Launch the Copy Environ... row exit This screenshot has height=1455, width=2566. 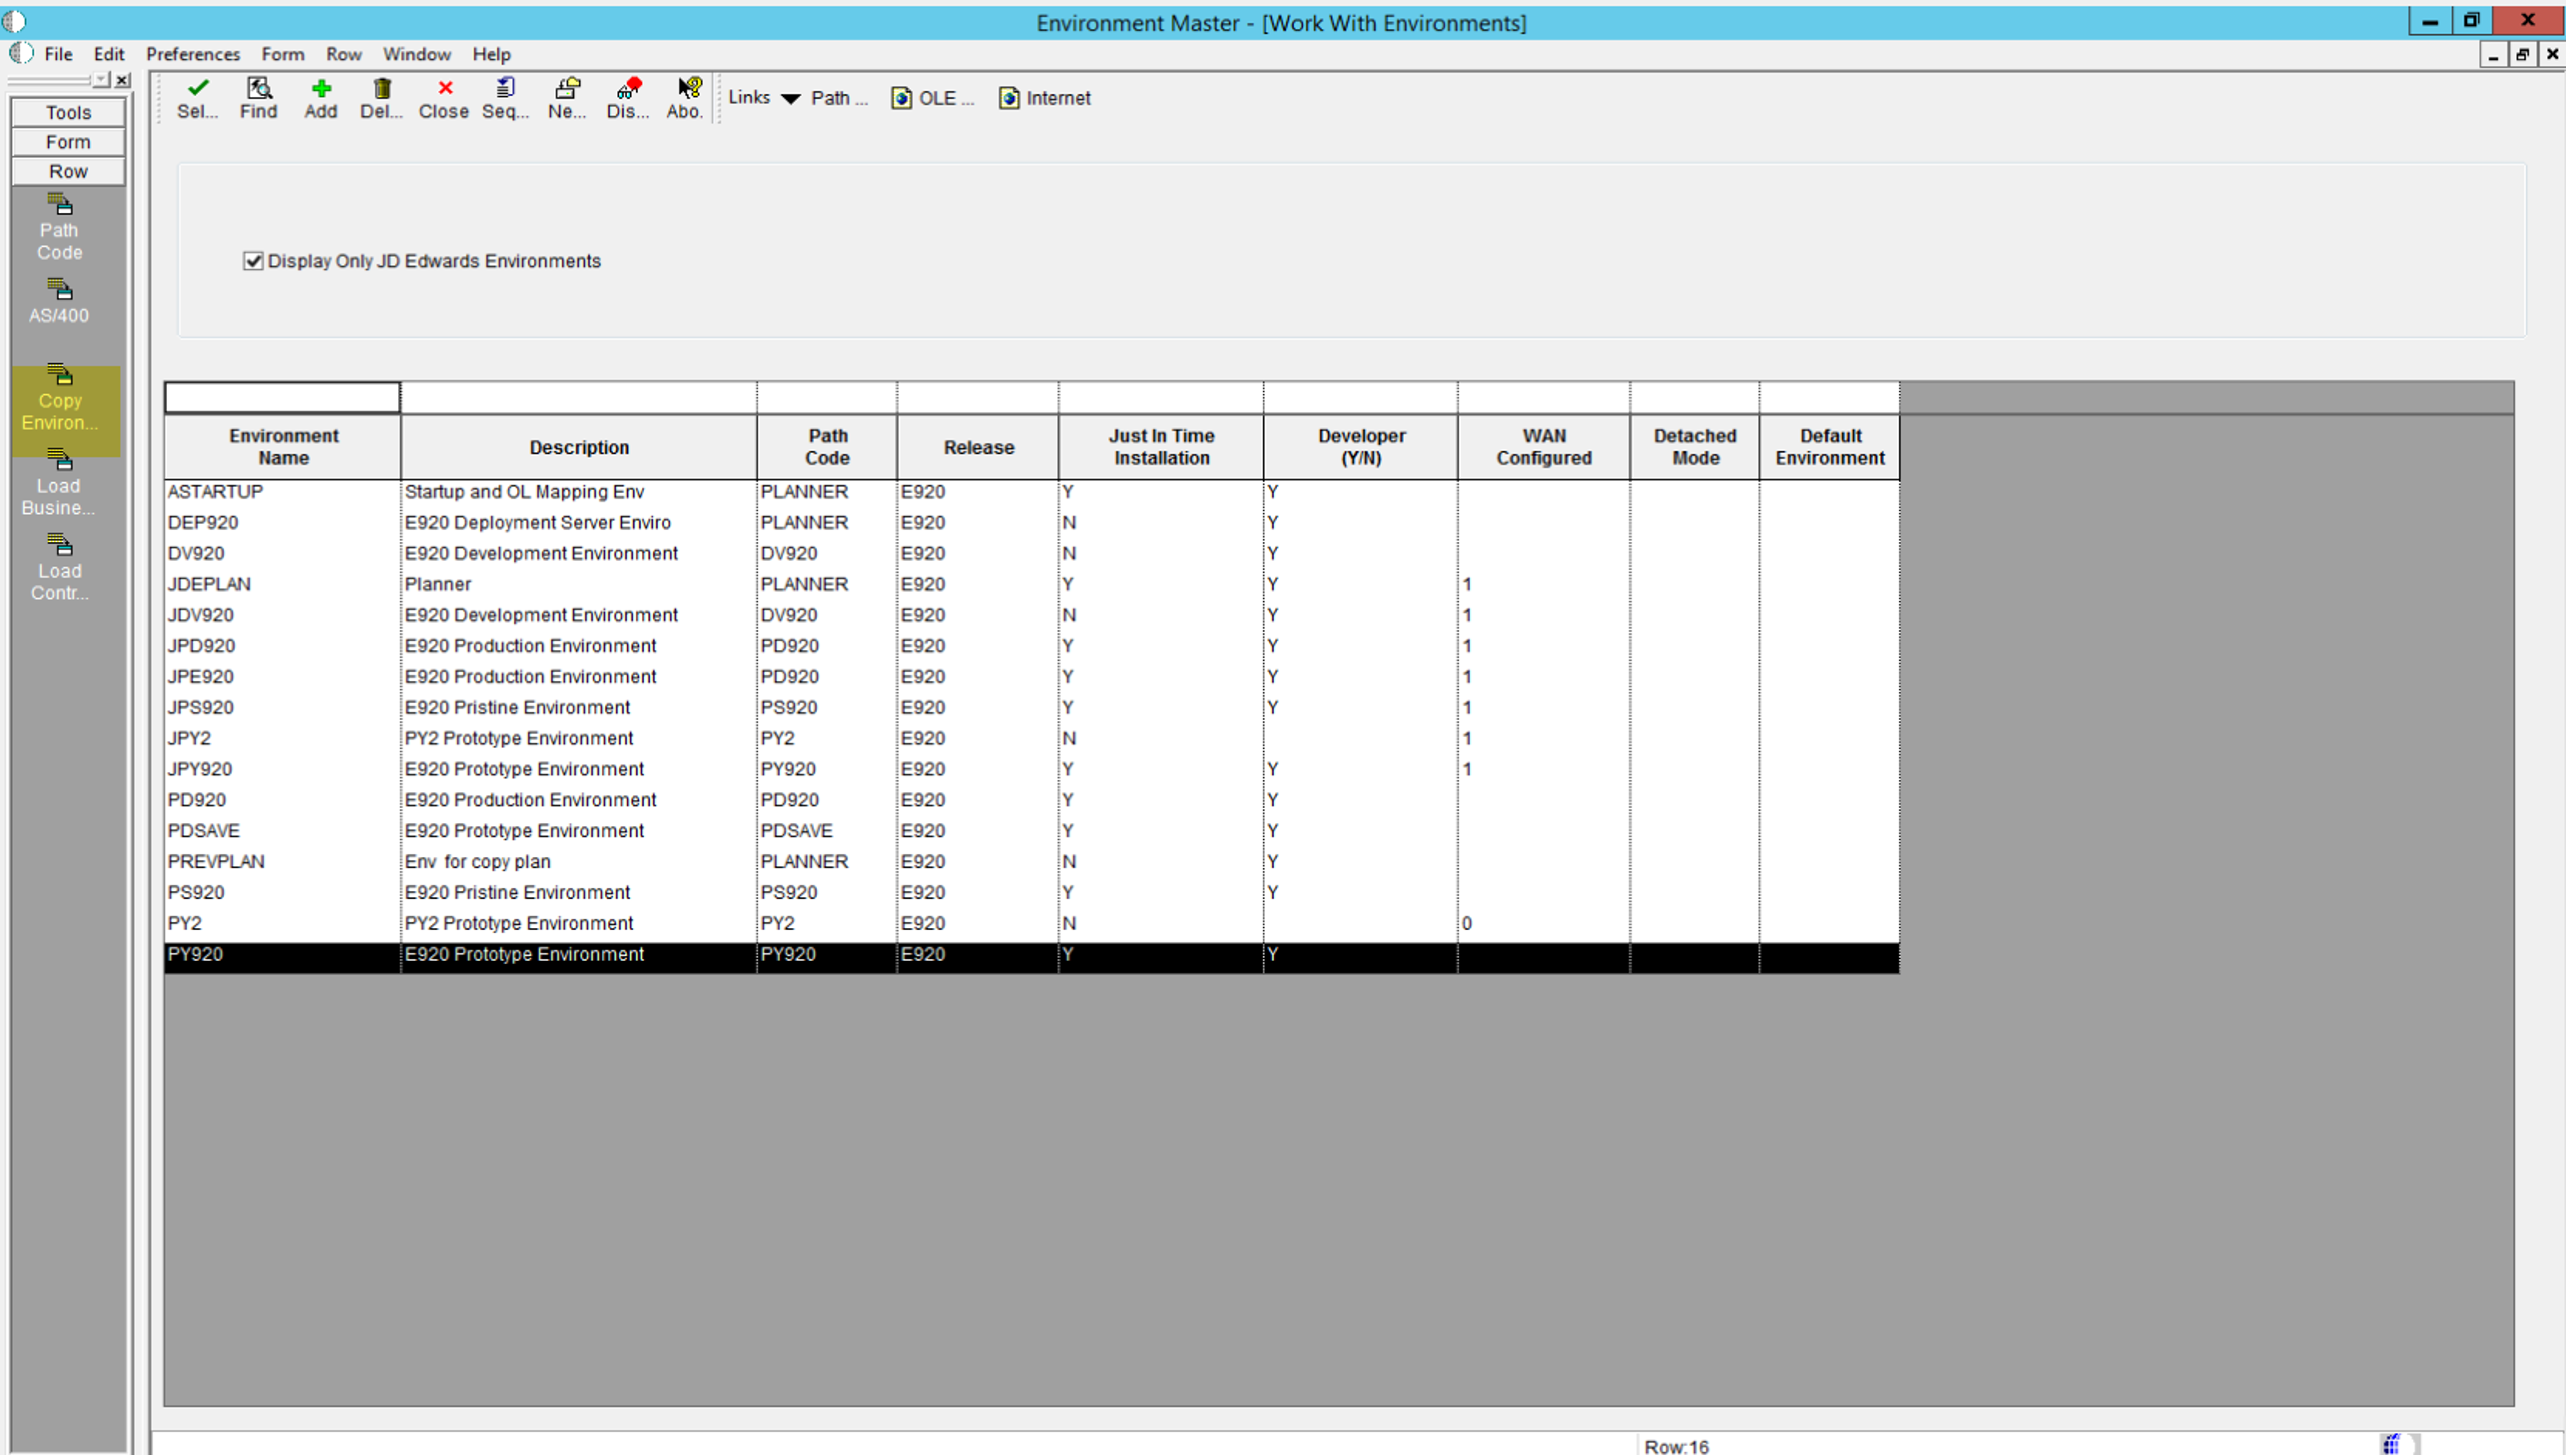click(60, 397)
